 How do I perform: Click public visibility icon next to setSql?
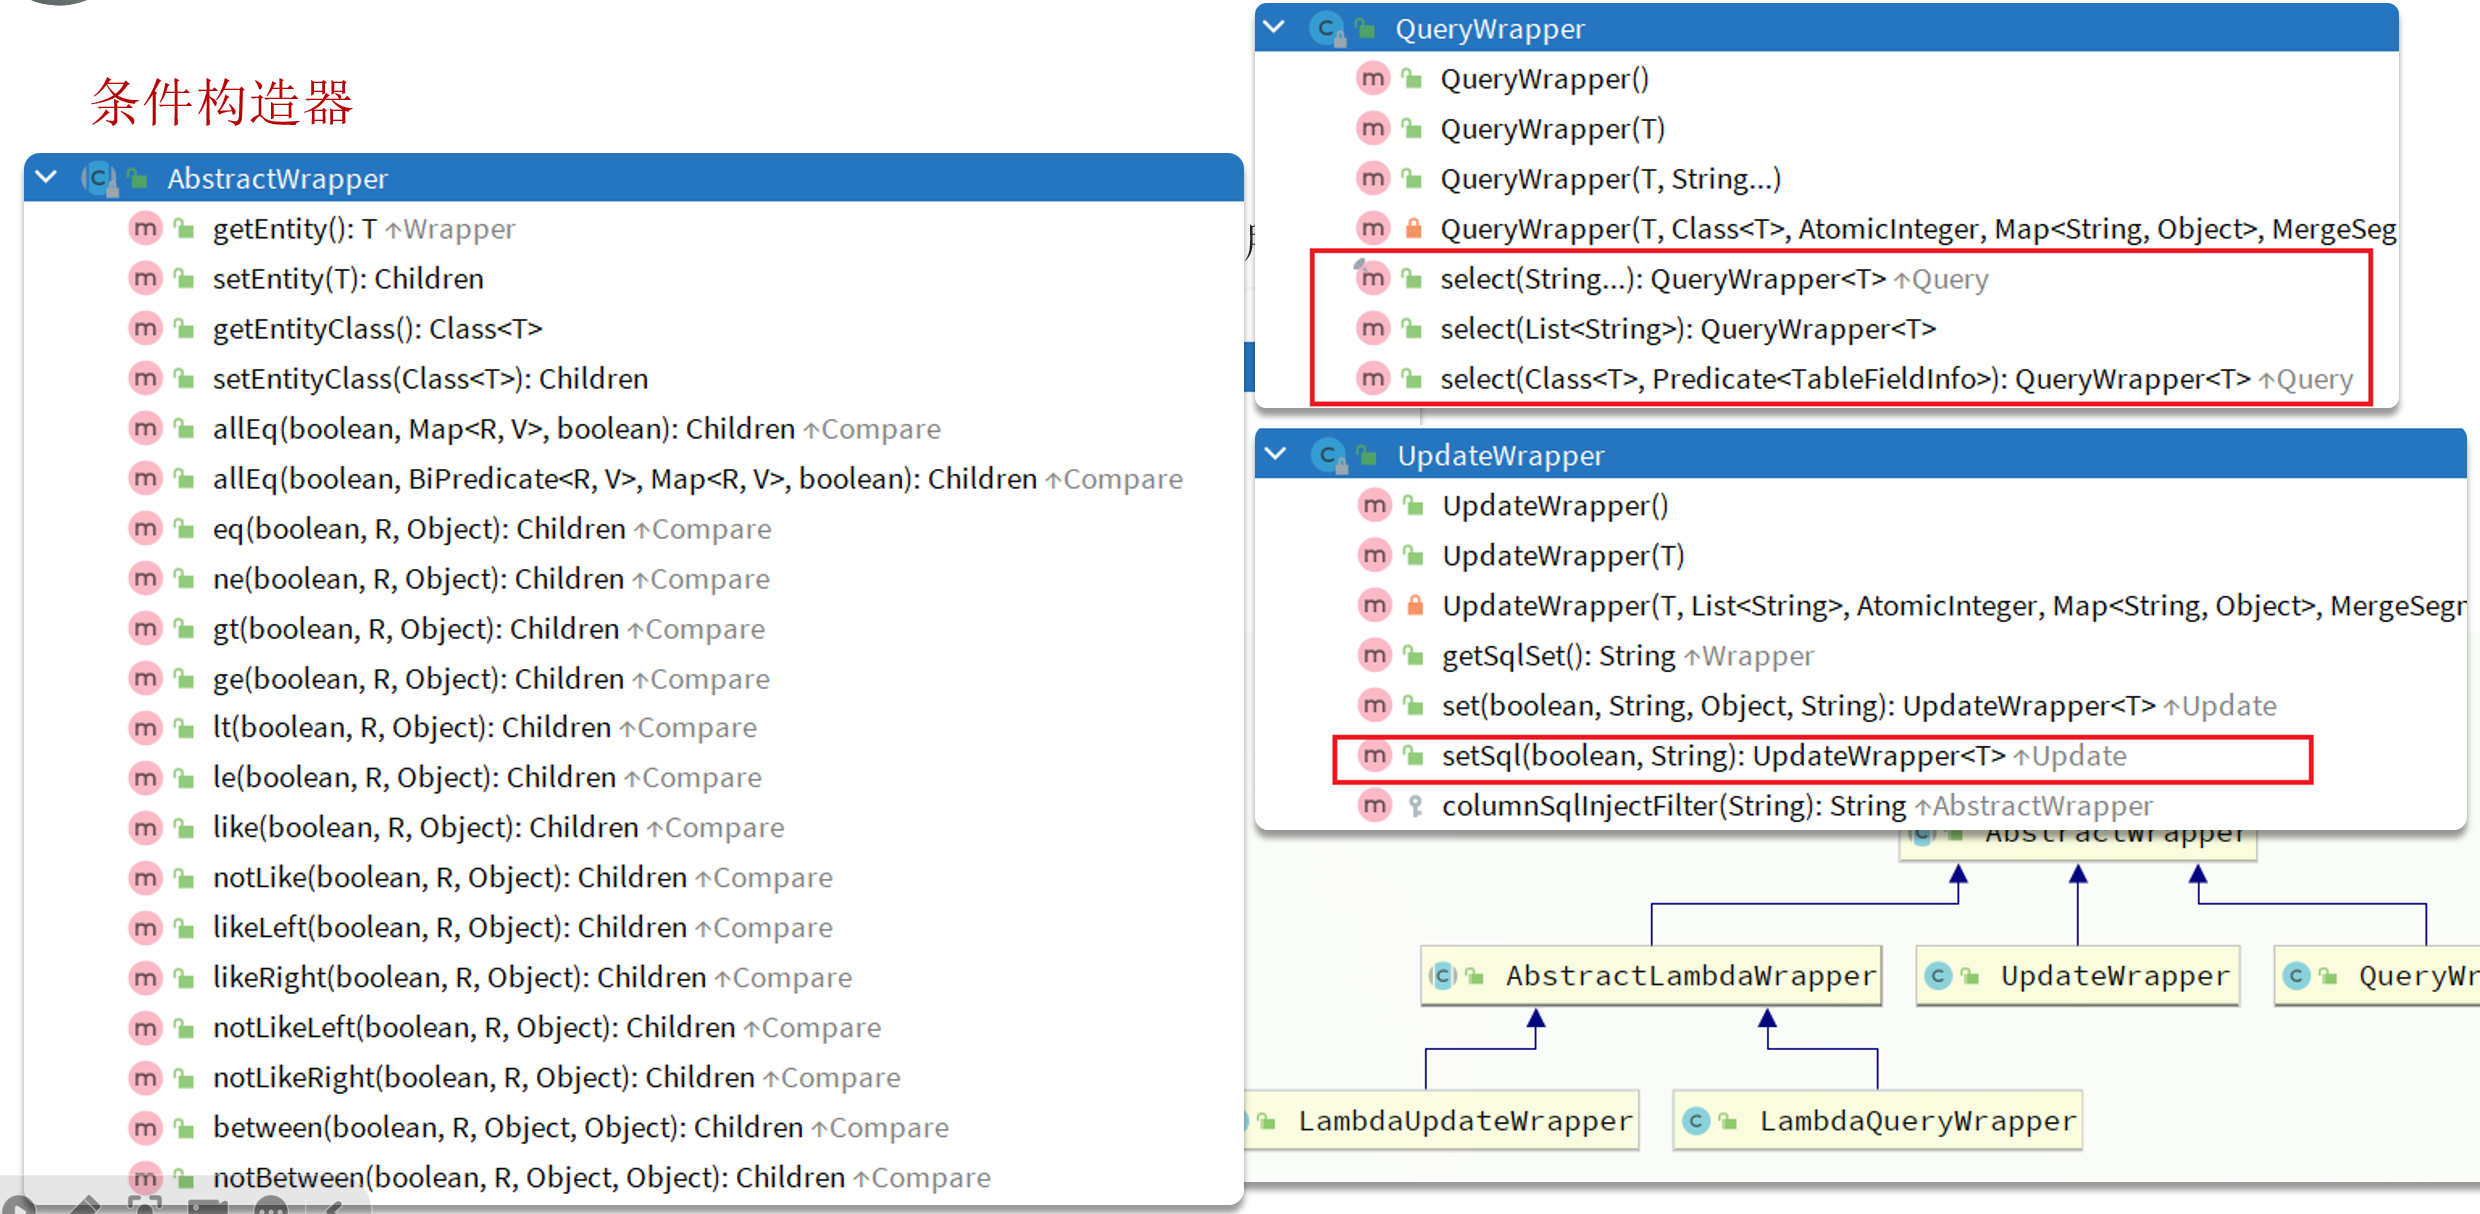(x=1413, y=756)
